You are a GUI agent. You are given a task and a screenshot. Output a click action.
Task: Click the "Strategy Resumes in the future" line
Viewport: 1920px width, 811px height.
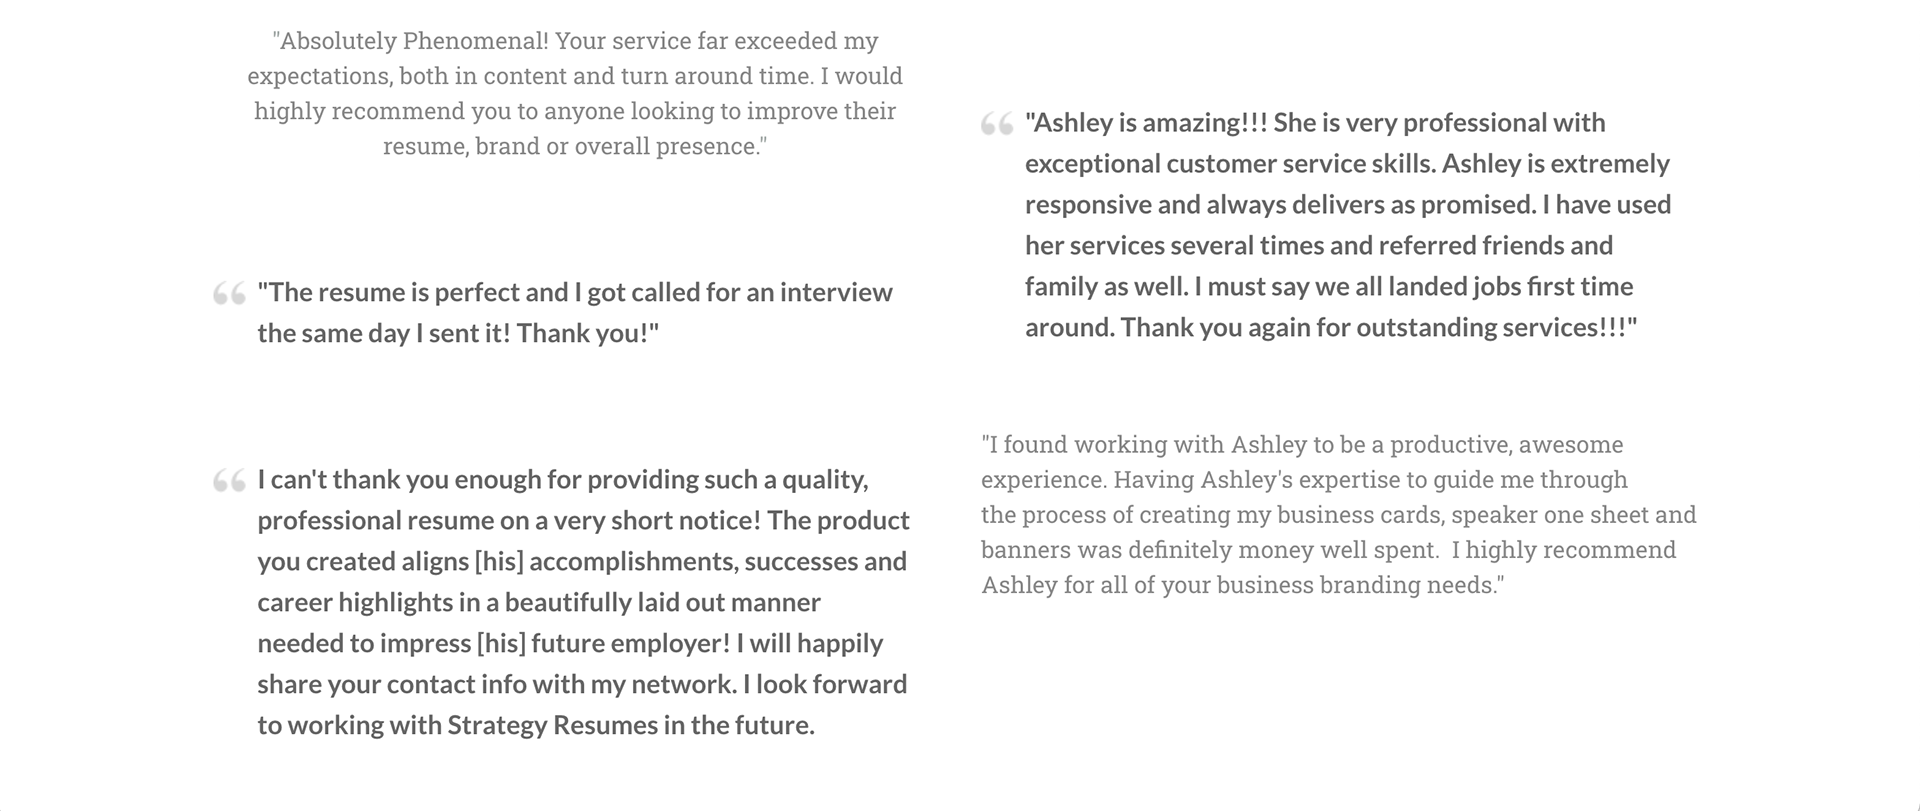(536, 725)
